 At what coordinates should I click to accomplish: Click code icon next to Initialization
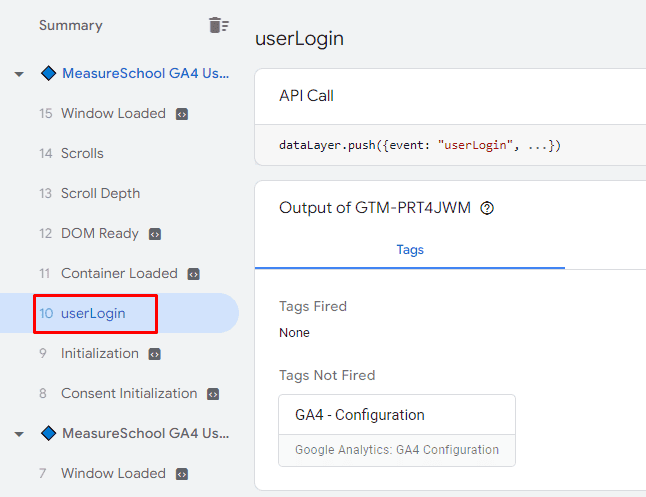pos(154,354)
